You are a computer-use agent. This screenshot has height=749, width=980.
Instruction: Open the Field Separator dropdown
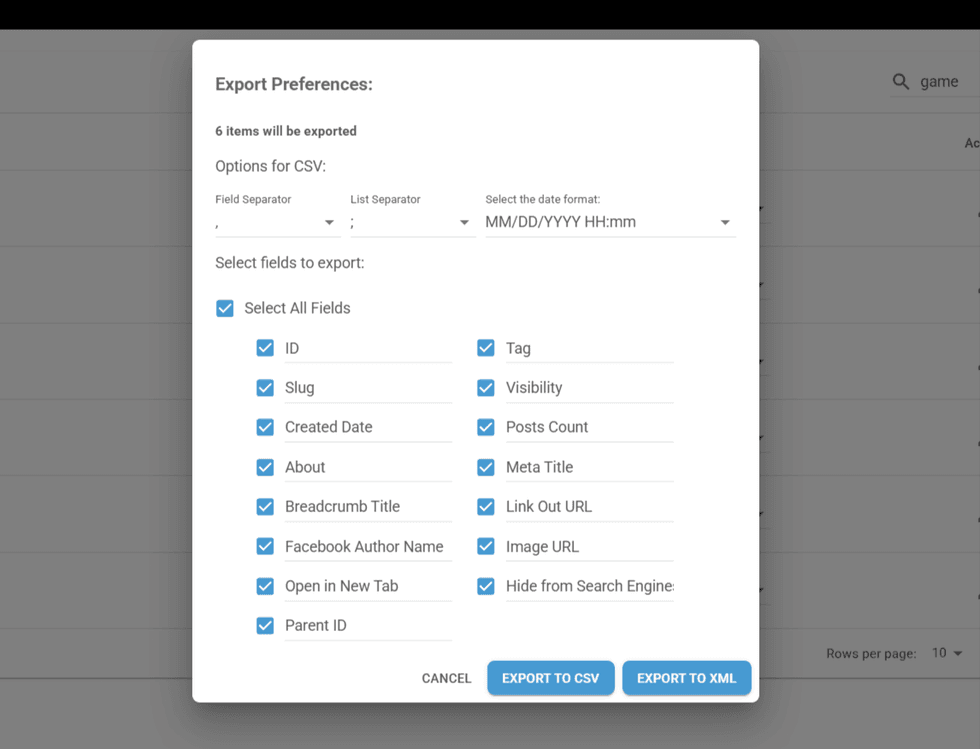click(x=276, y=222)
